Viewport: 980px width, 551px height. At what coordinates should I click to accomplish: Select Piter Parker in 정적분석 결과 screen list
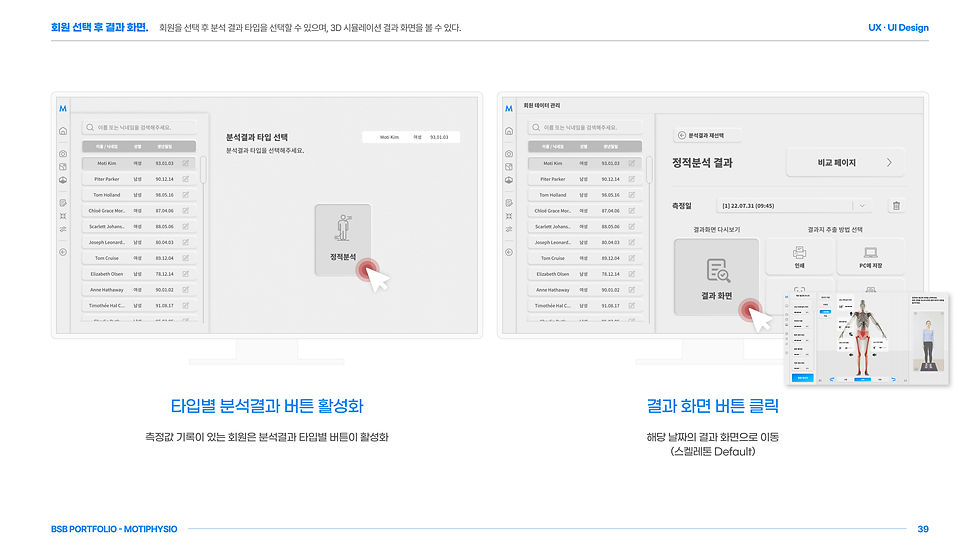(584, 179)
